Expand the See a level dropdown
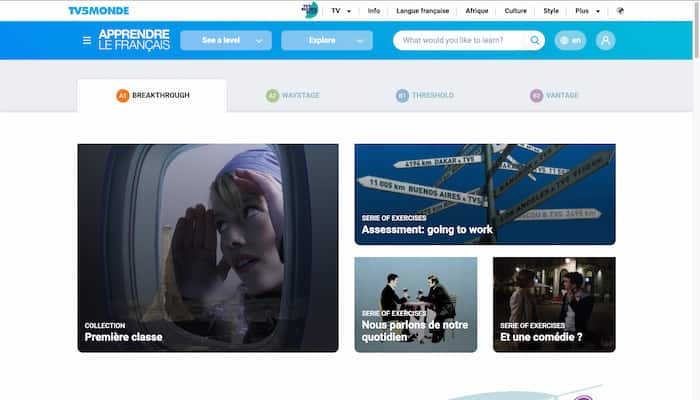The height and width of the screenshot is (400, 700). (x=226, y=40)
